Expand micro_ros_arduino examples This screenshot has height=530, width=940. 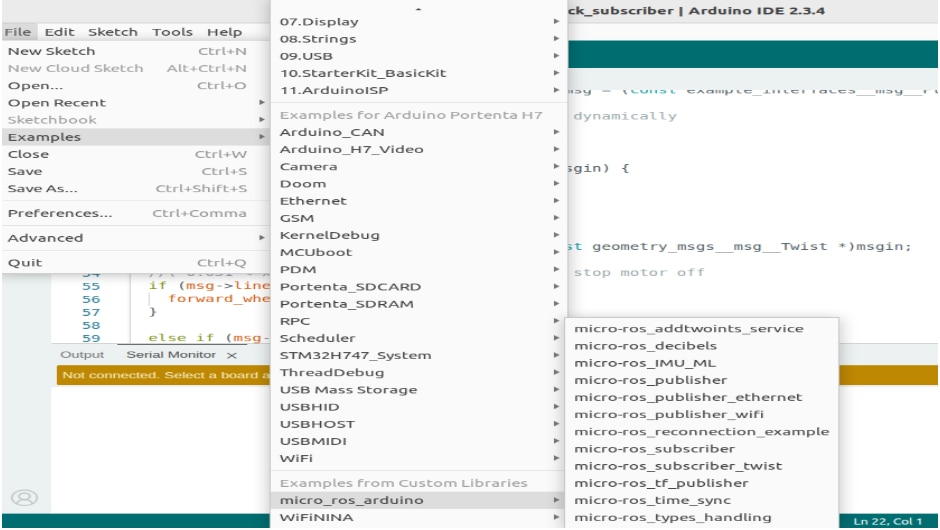tap(418, 500)
